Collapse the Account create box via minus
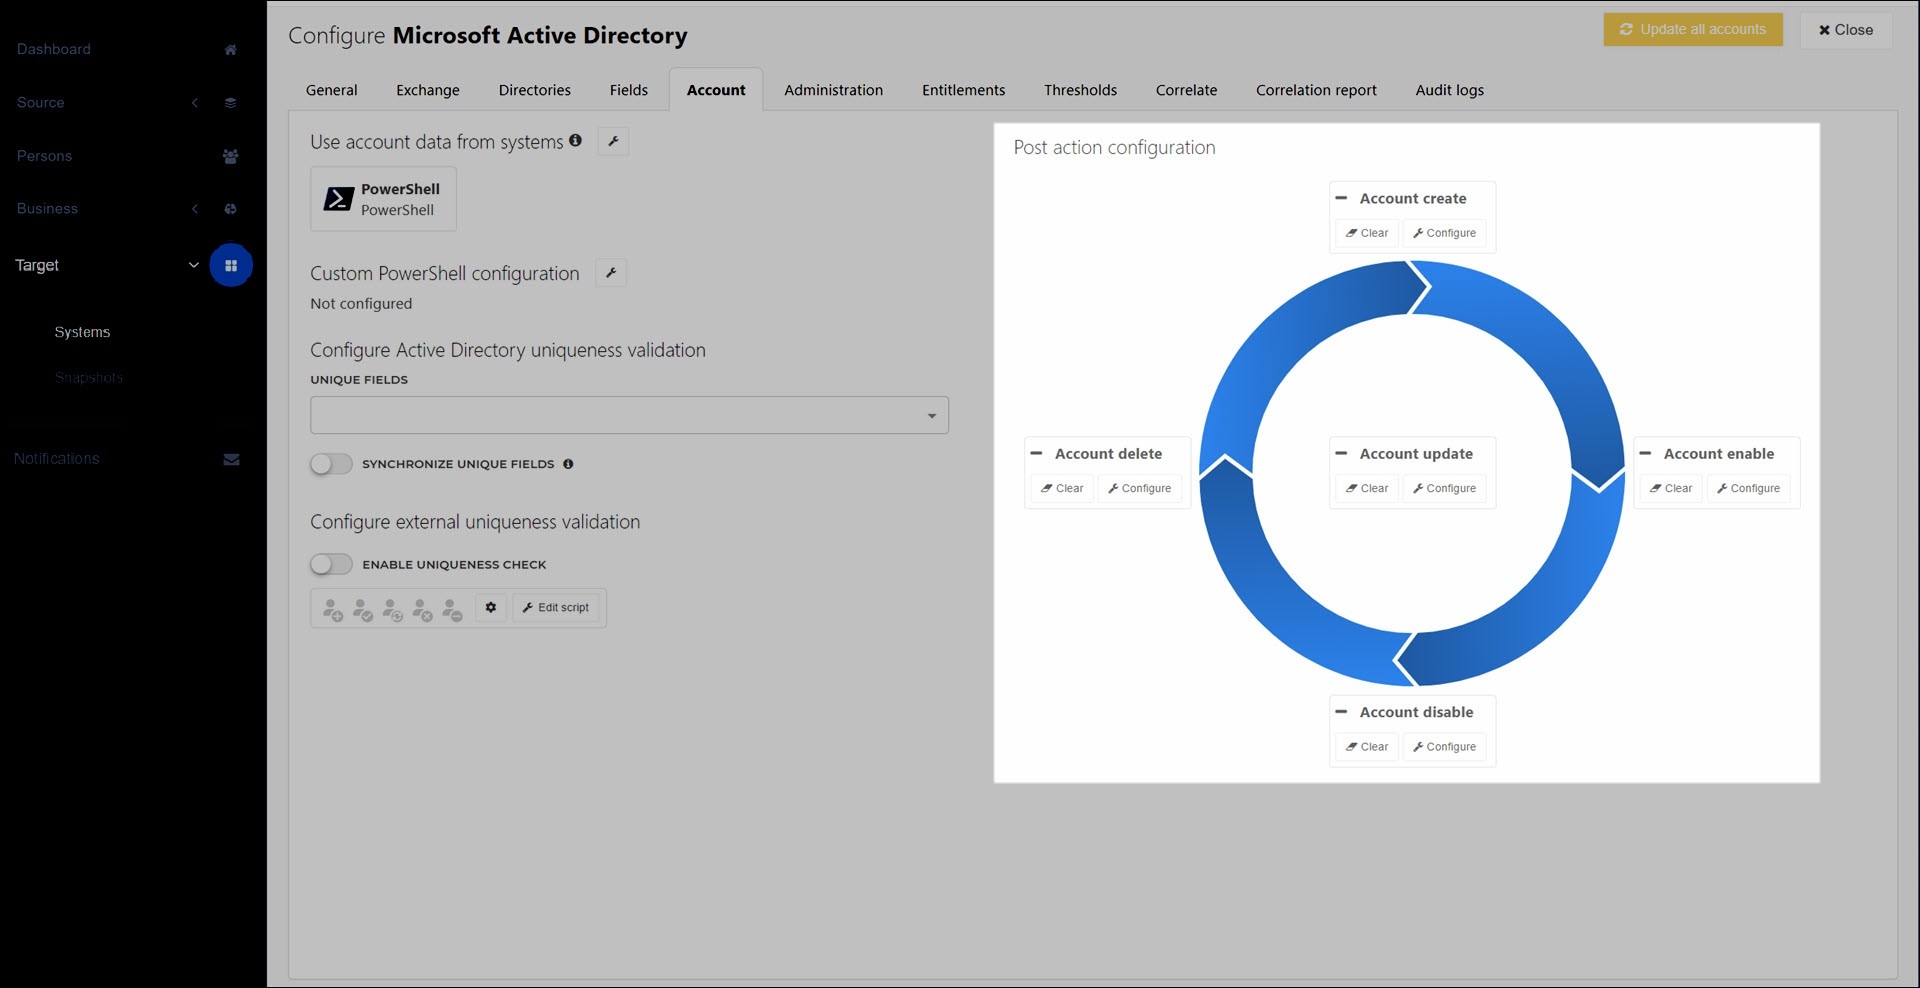Viewport: 1920px width, 988px height. [x=1342, y=198]
